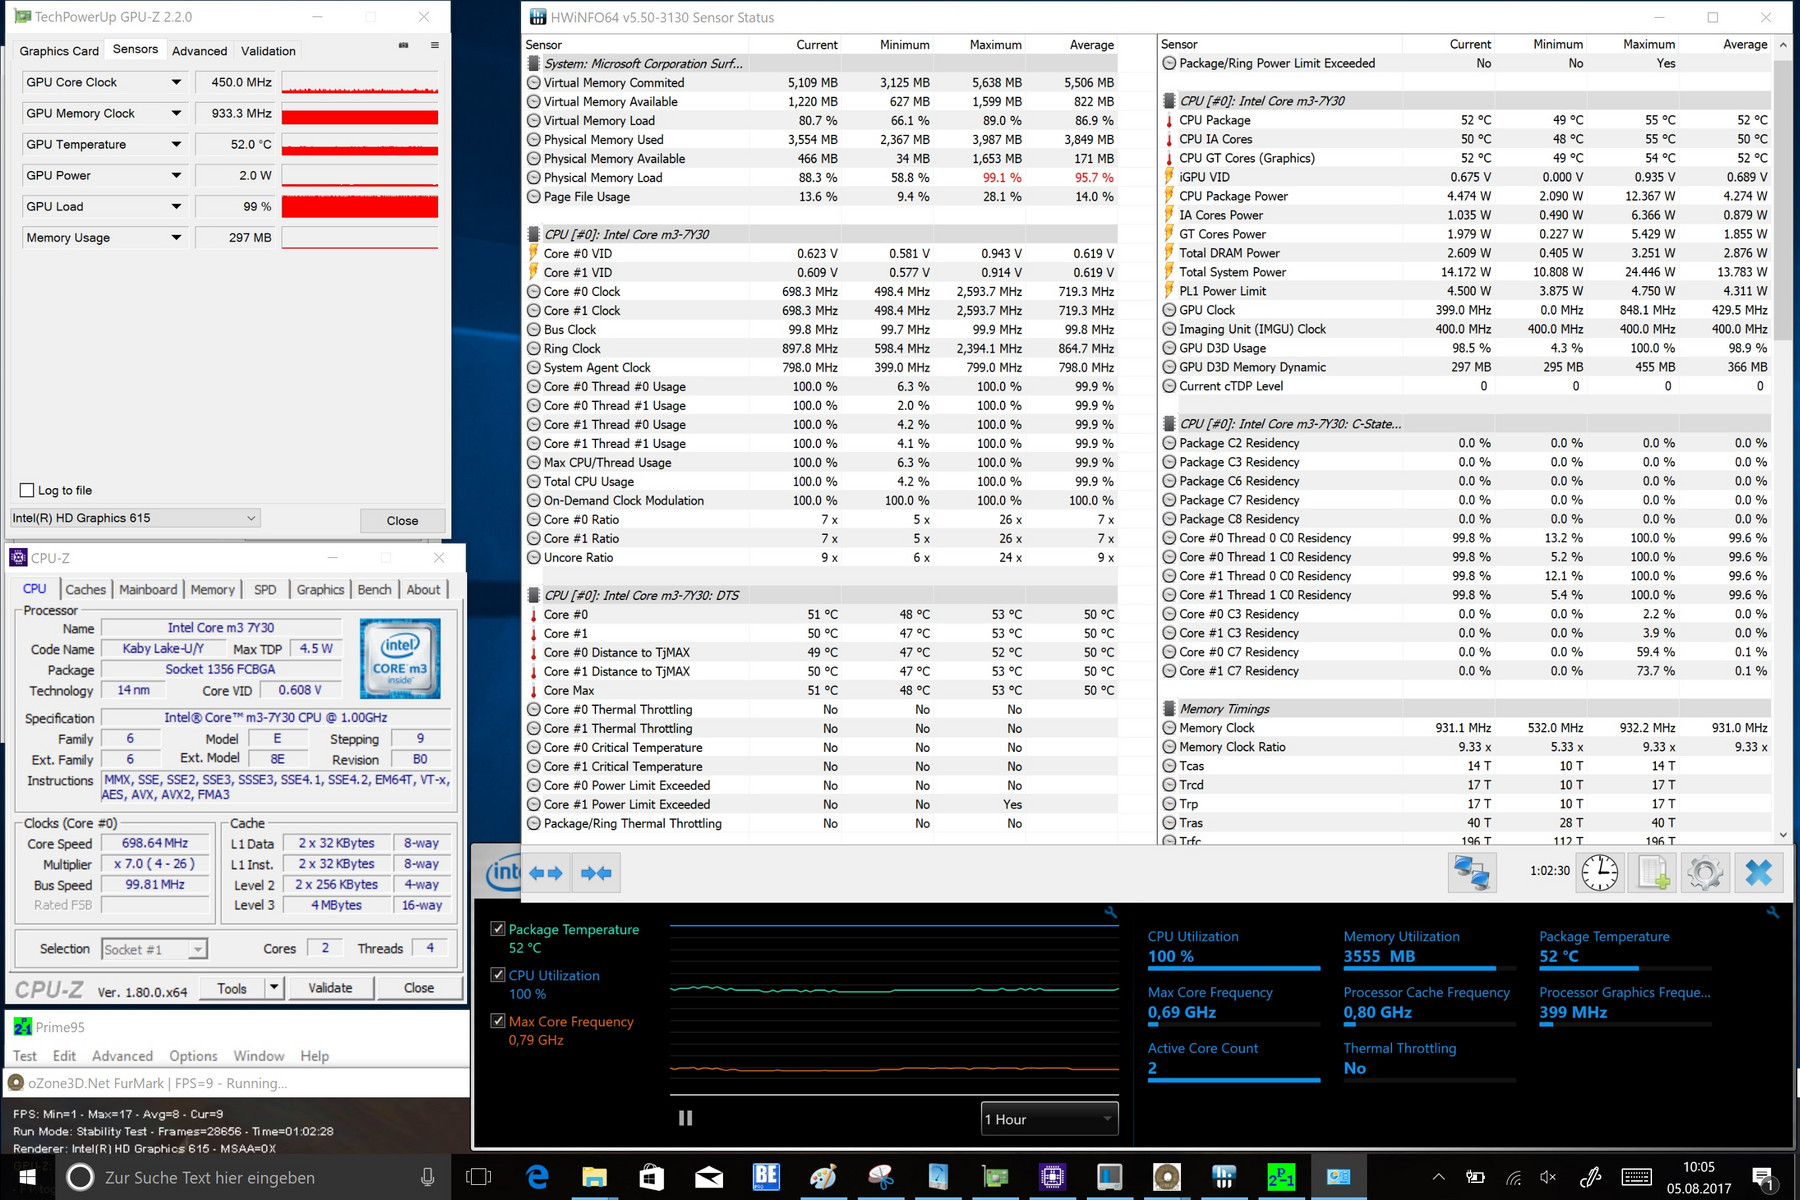Screen dimensions: 1800x1200
Task: Open the Intel(R) HD Graphics 615 selector
Action: coord(135,518)
